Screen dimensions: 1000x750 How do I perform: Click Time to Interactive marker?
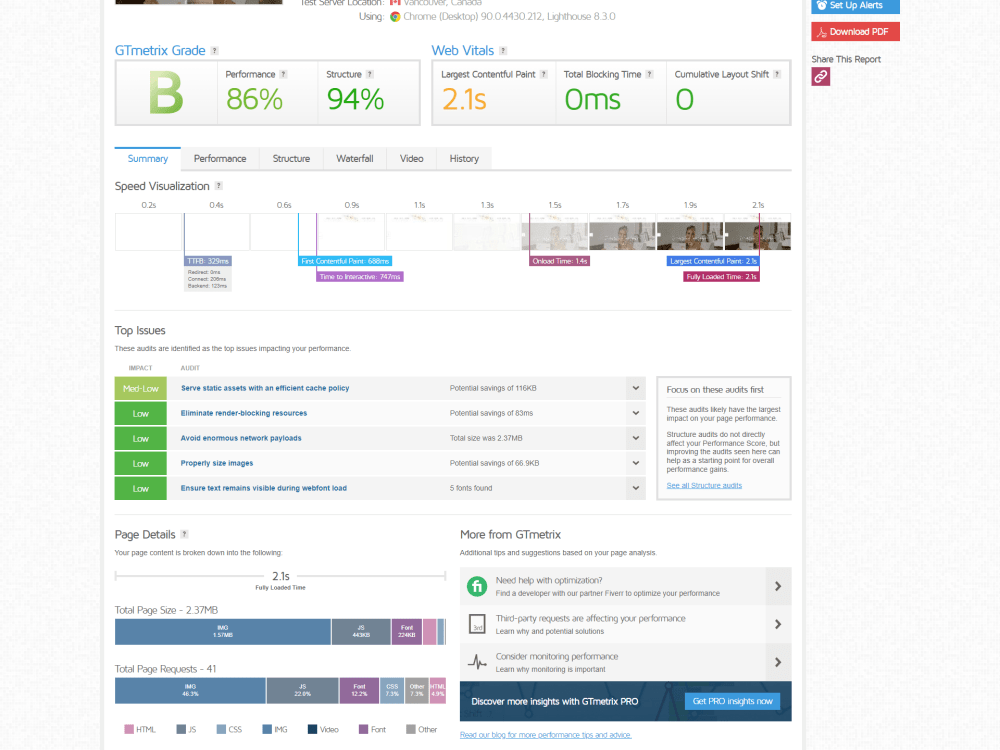coord(360,277)
